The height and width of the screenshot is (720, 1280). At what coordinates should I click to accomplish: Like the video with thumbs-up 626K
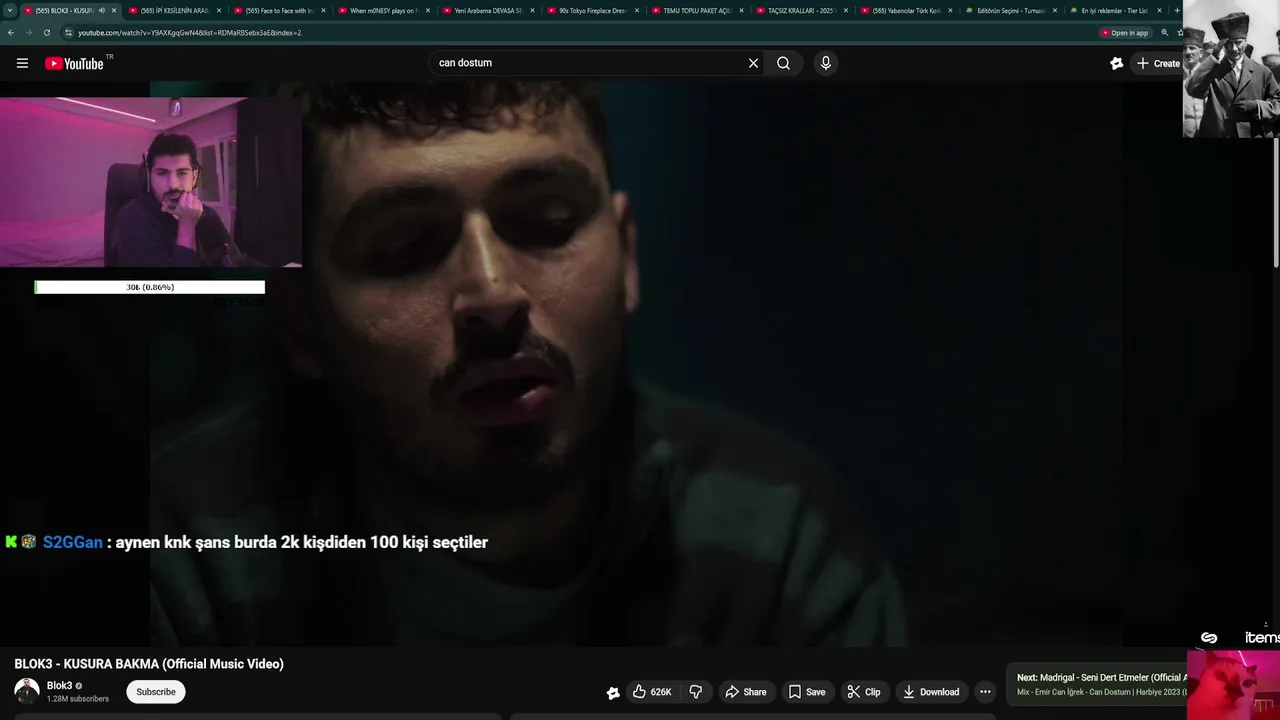[x=652, y=692]
